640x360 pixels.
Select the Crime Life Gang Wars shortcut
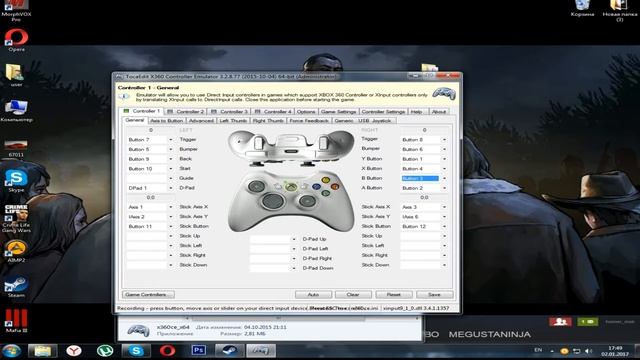16,219
